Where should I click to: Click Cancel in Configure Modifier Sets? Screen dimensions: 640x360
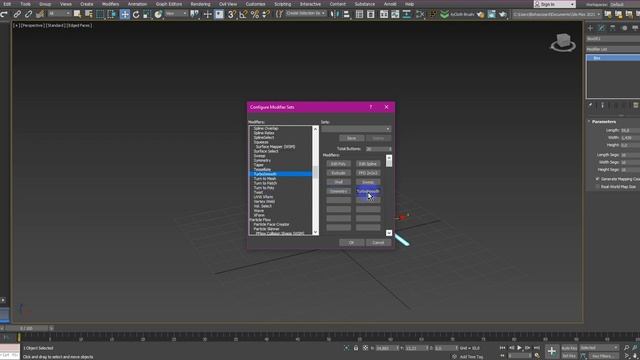(x=378, y=243)
